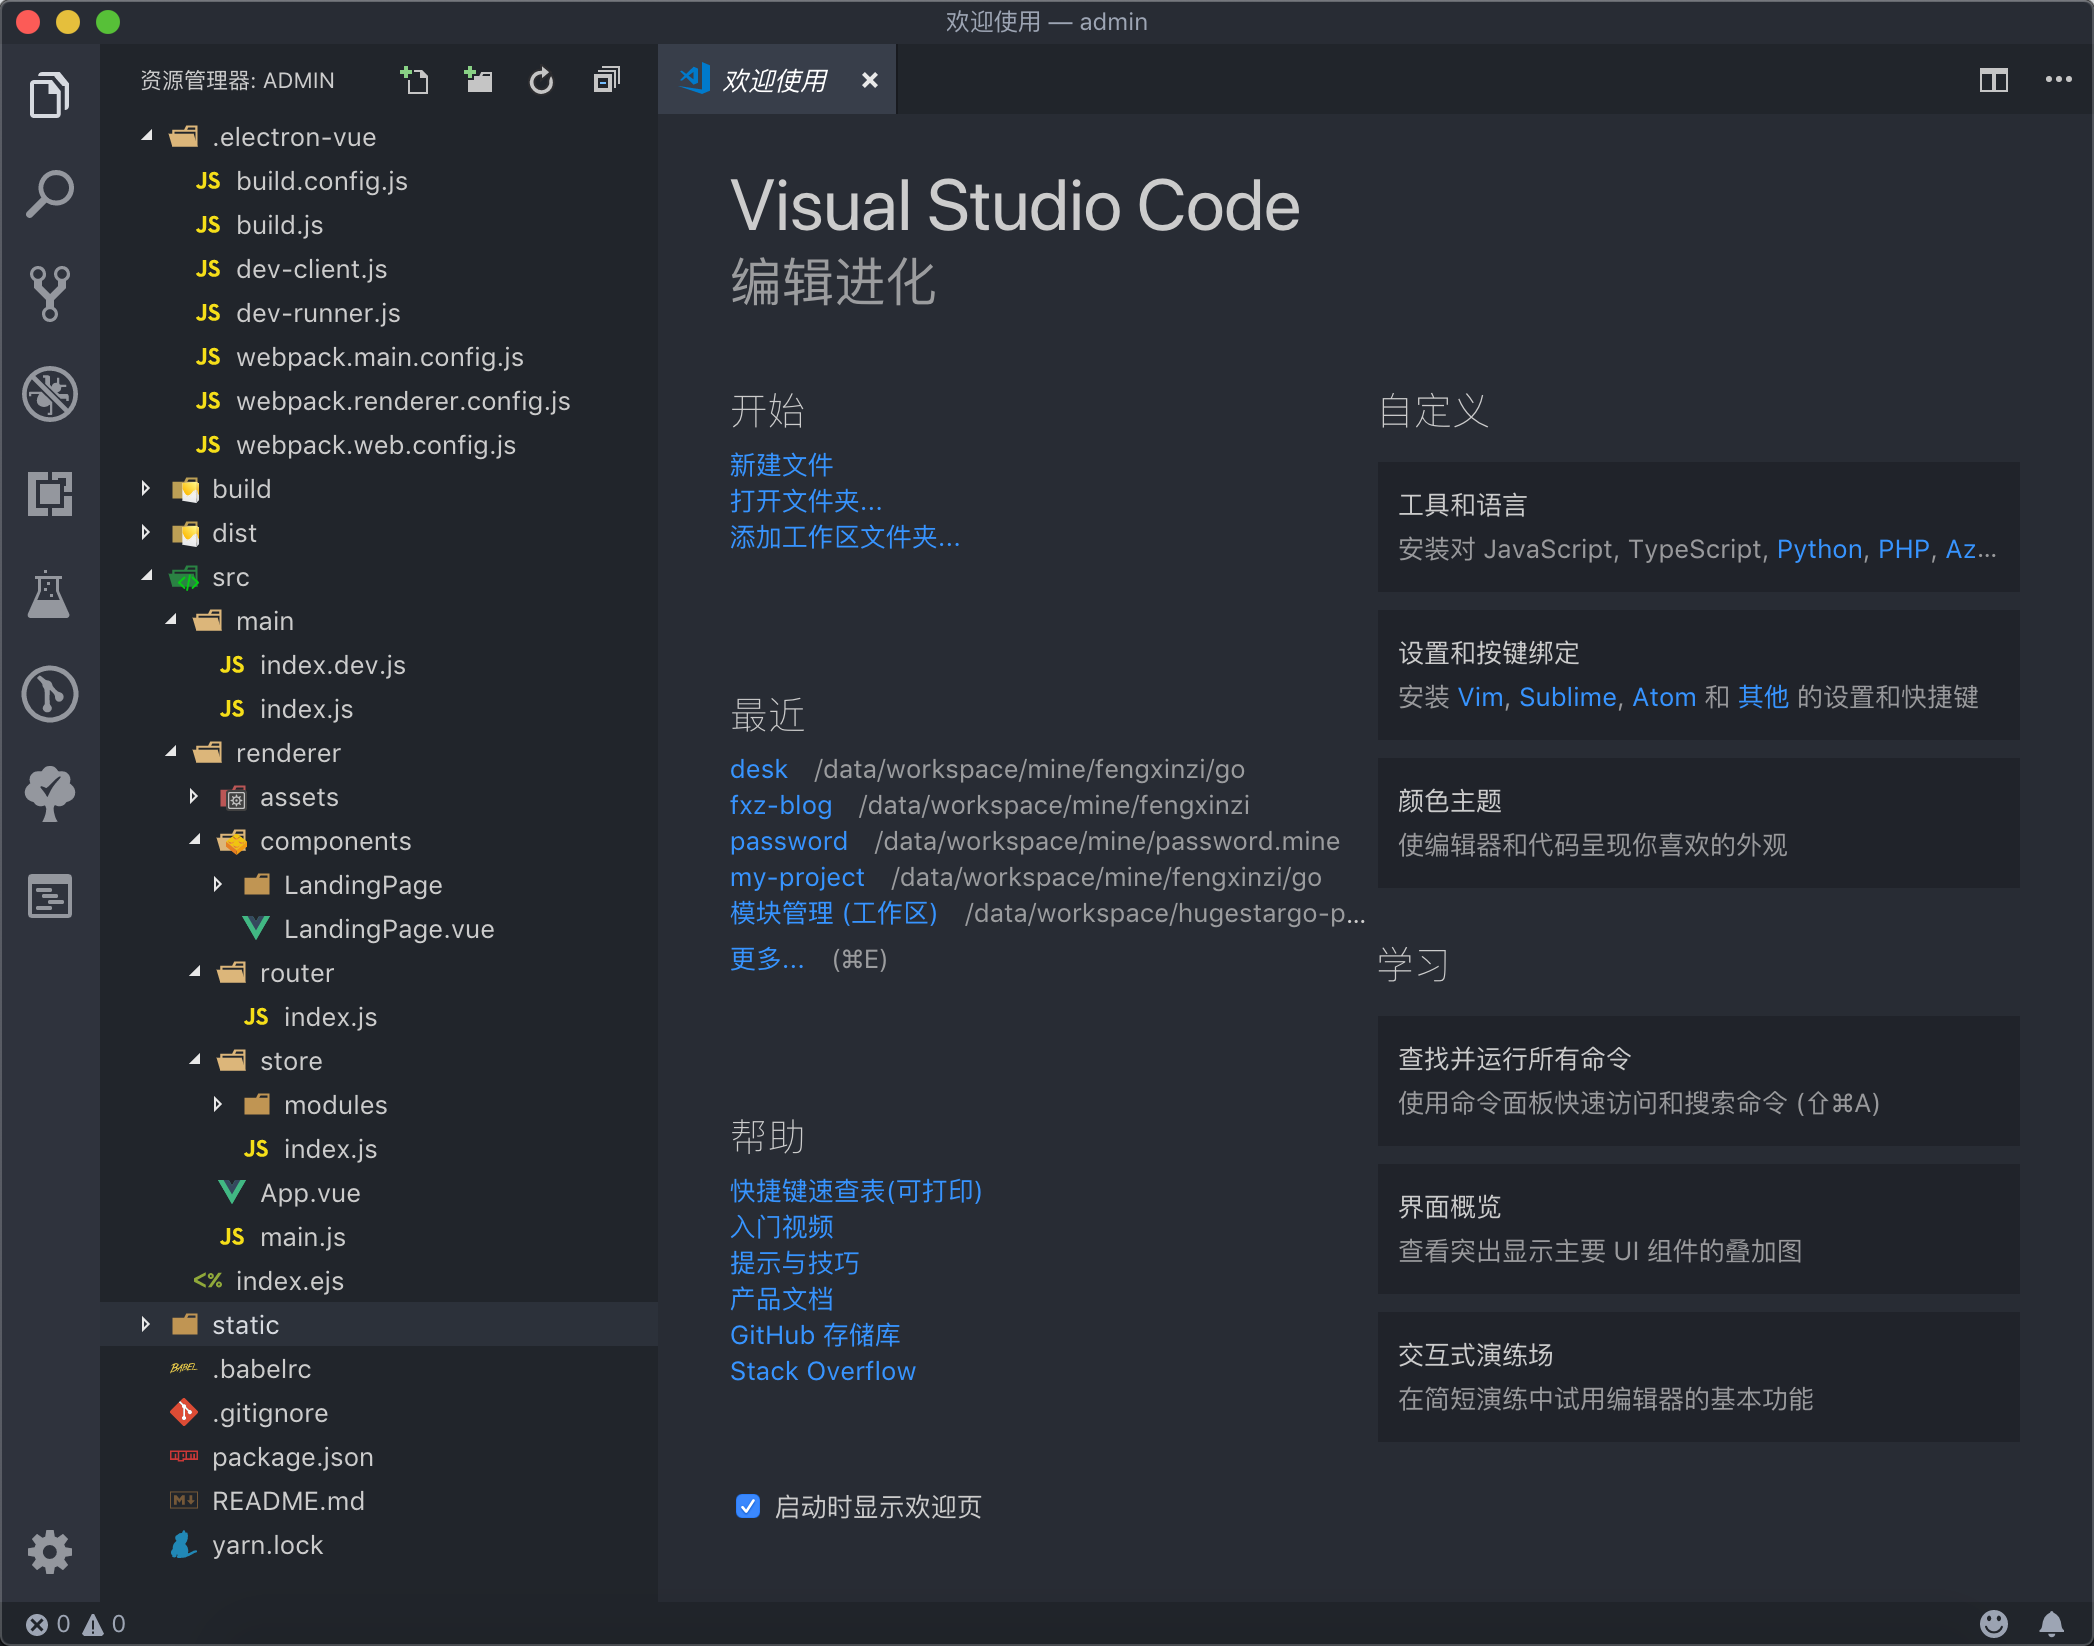2094x1646 pixels.
Task: Select the Explorer icon in the activity bar
Action: [x=50, y=93]
